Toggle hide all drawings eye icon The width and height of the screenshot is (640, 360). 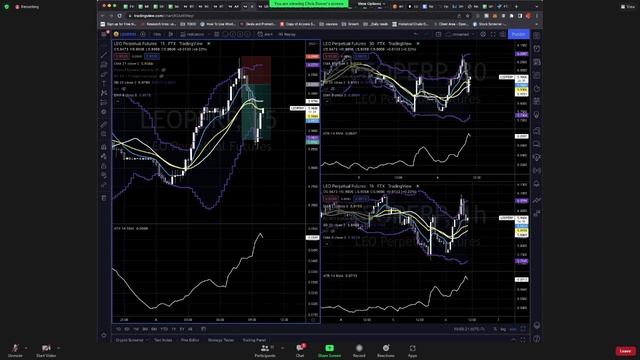click(104, 176)
